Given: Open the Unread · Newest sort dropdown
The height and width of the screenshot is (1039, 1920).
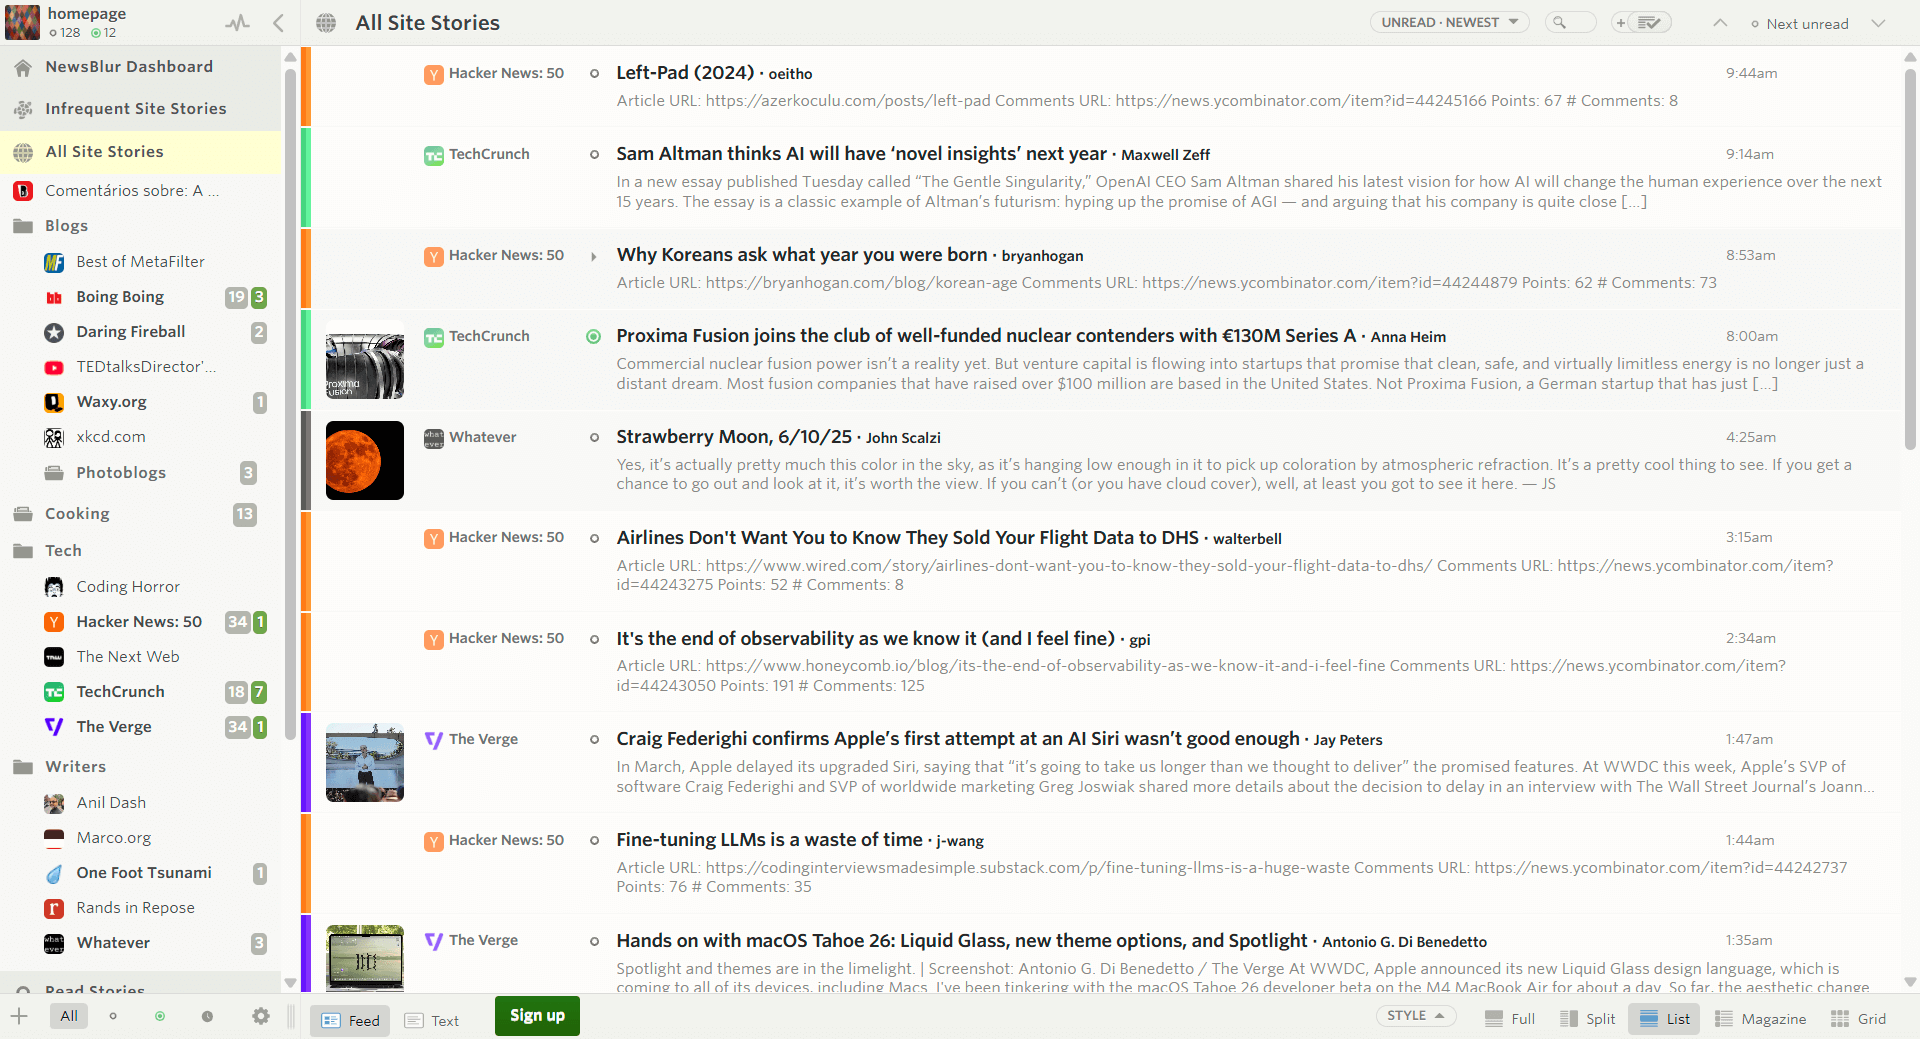Looking at the screenshot, I should [x=1449, y=23].
